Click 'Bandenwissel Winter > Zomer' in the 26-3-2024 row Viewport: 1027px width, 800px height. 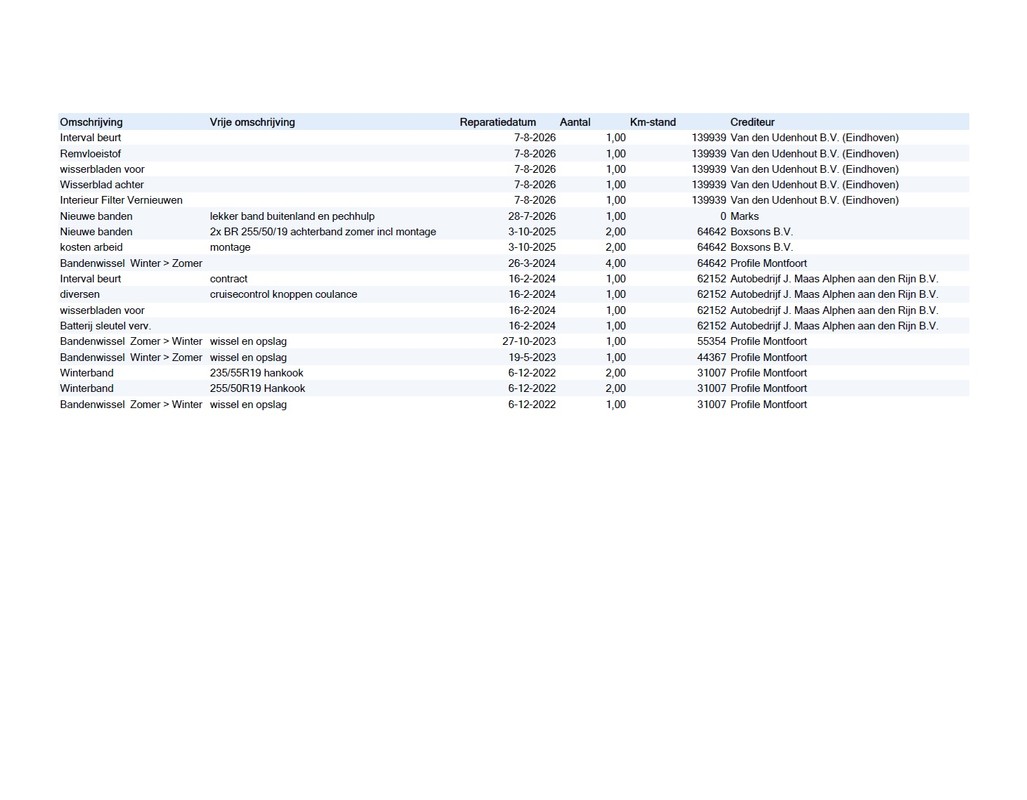131,263
